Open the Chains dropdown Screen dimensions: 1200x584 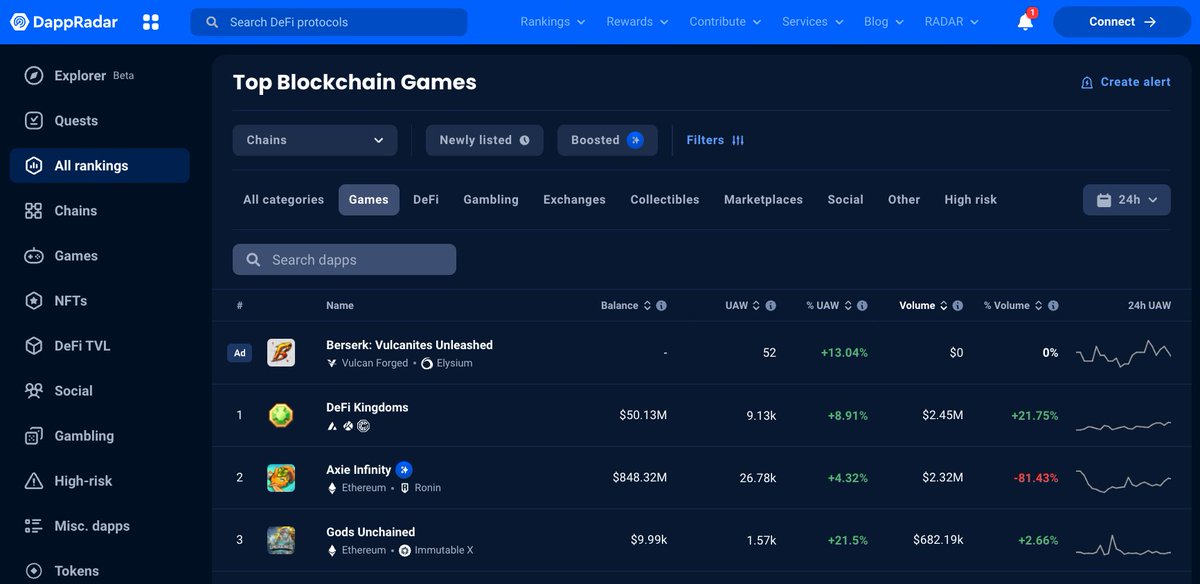pyautogui.click(x=315, y=140)
